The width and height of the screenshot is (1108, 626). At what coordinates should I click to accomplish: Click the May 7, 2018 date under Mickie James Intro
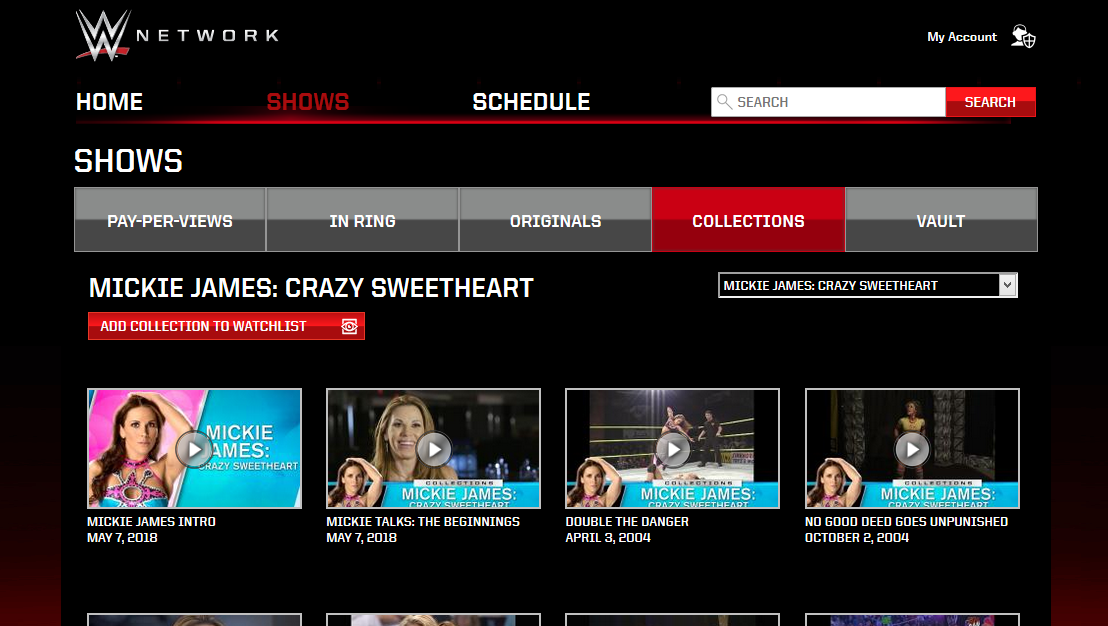122,538
